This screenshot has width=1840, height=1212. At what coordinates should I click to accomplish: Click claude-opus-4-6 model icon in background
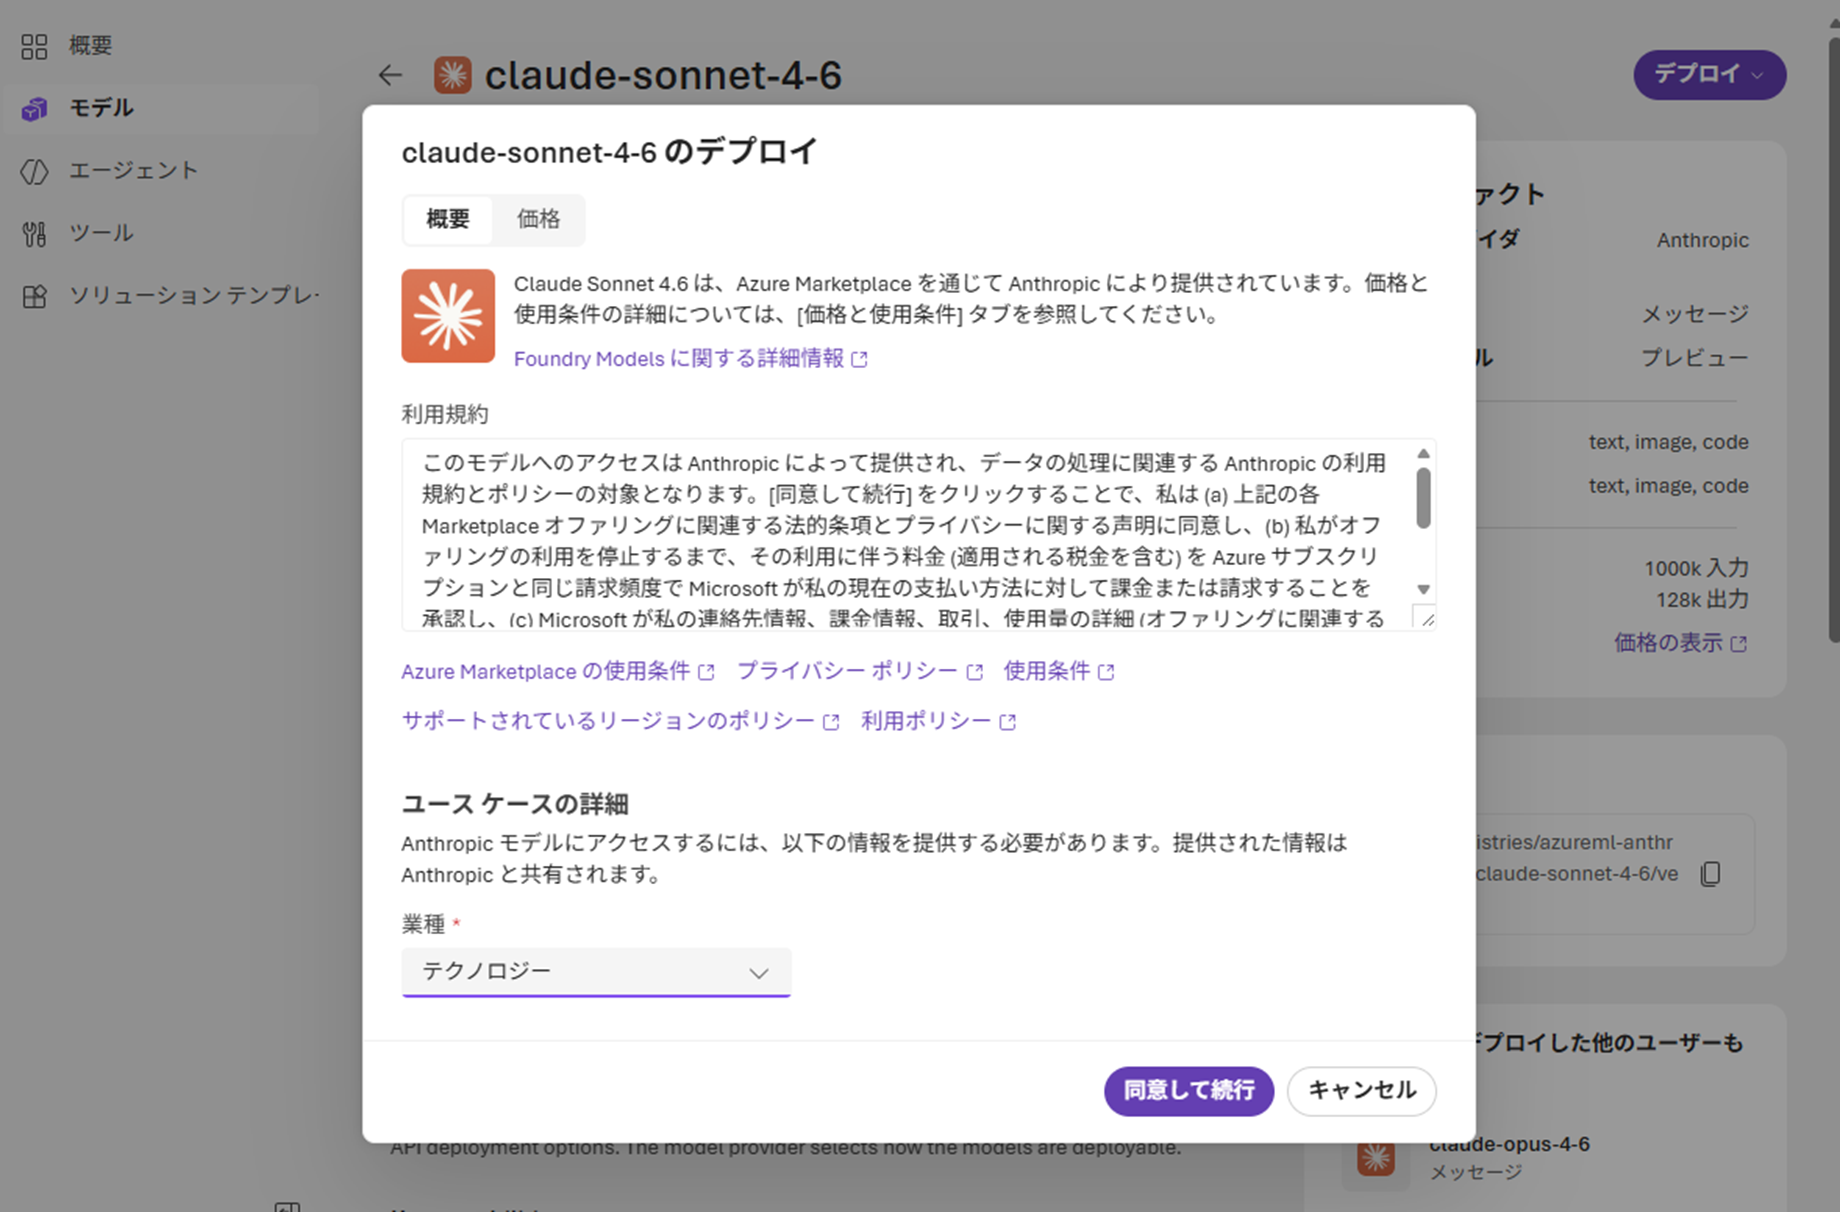[x=1376, y=1157]
